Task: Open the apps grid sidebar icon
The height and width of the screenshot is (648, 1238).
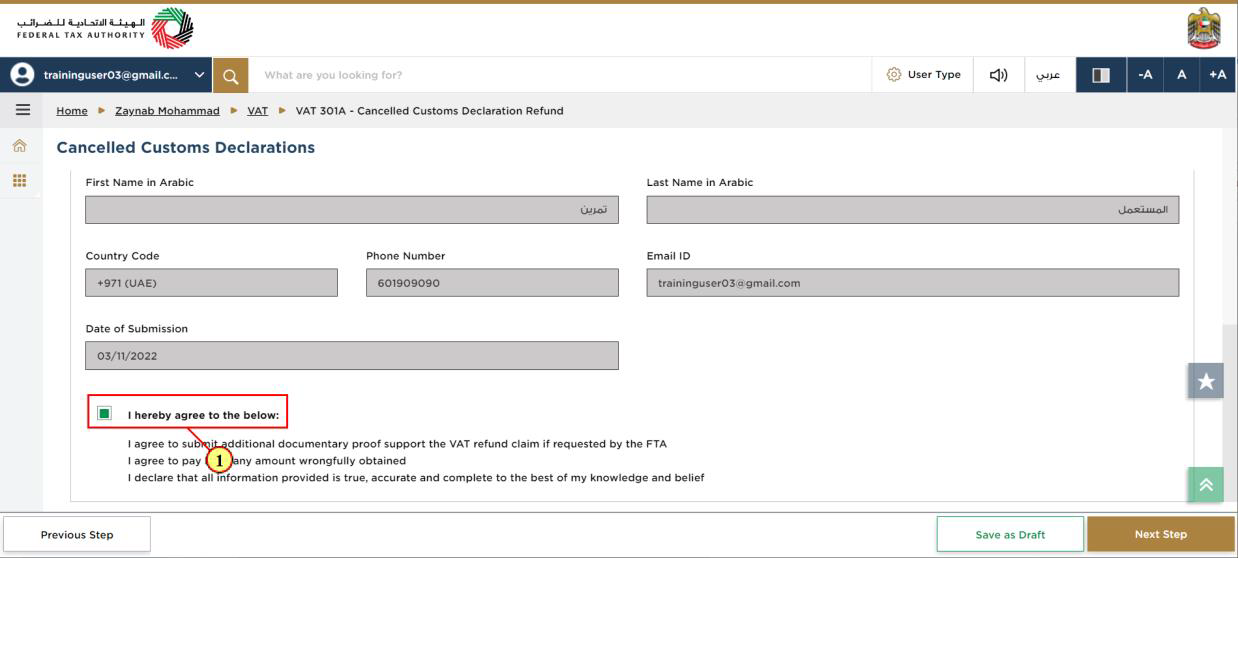Action: click(20, 181)
